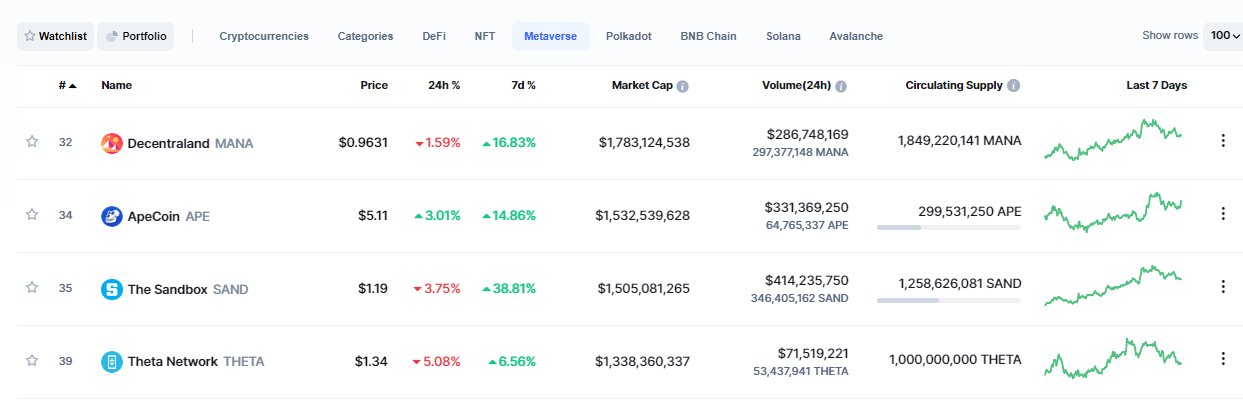This screenshot has height=400, width=1243.
Task: Star Decentraland to add to watchlist
Action: click(x=32, y=142)
